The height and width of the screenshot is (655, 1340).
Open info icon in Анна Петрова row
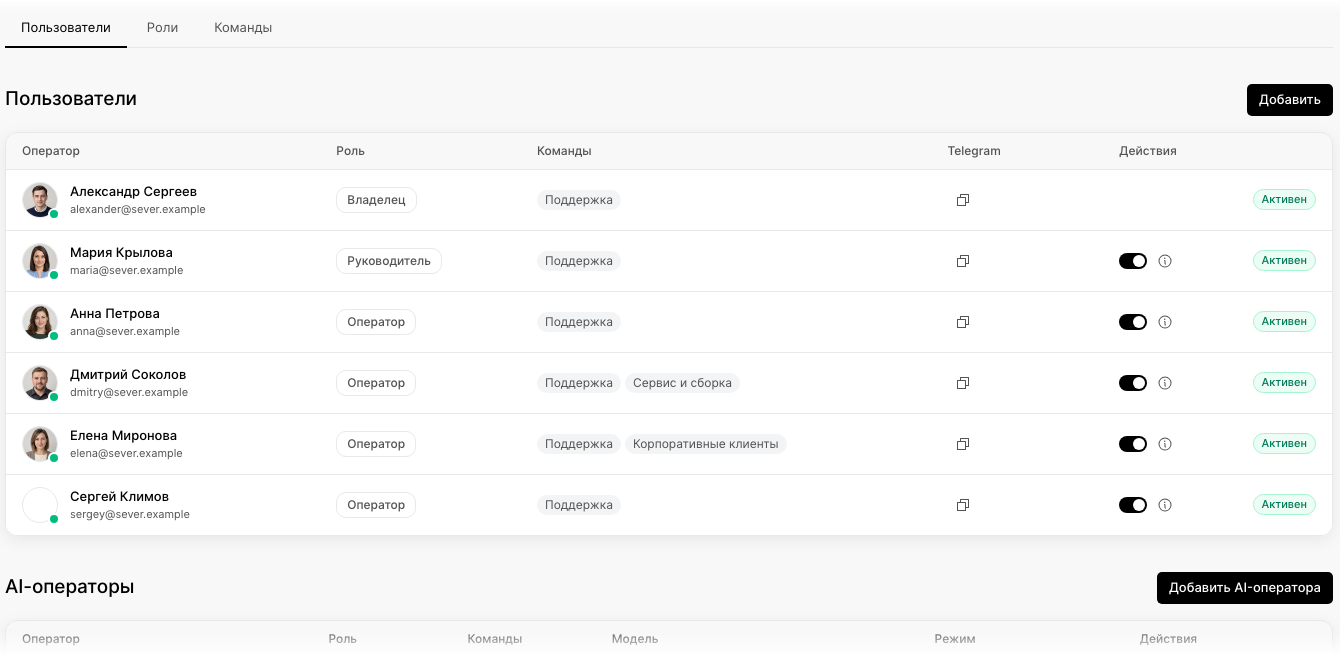point(1165,322)
